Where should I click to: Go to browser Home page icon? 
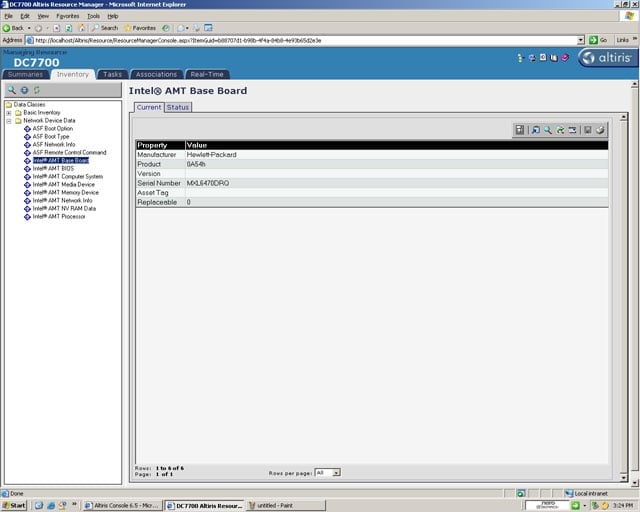coord(81,28)
